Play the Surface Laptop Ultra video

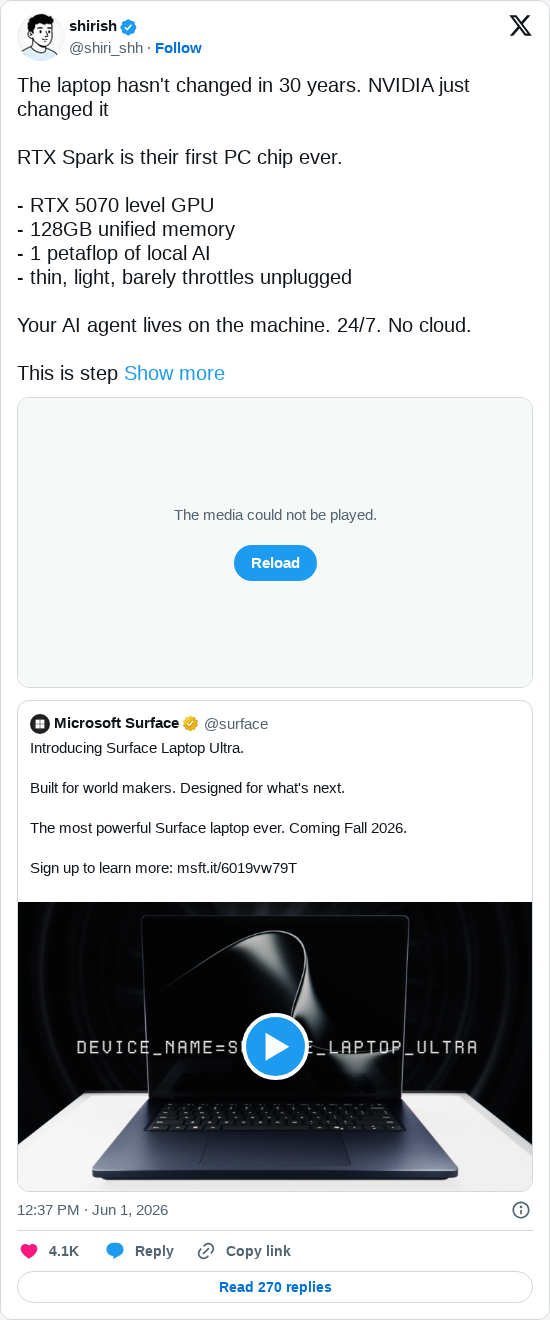tap(275, 1047)
